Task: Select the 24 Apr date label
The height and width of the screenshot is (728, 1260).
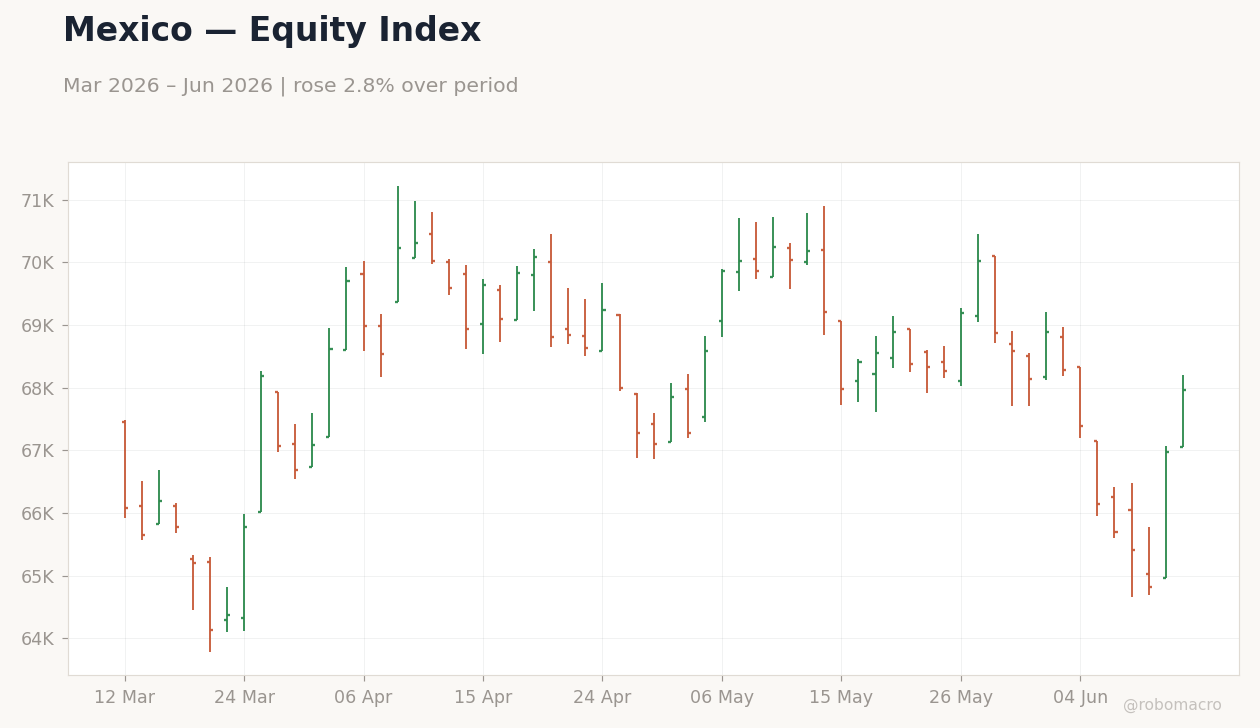Action: tap(602, 698)
